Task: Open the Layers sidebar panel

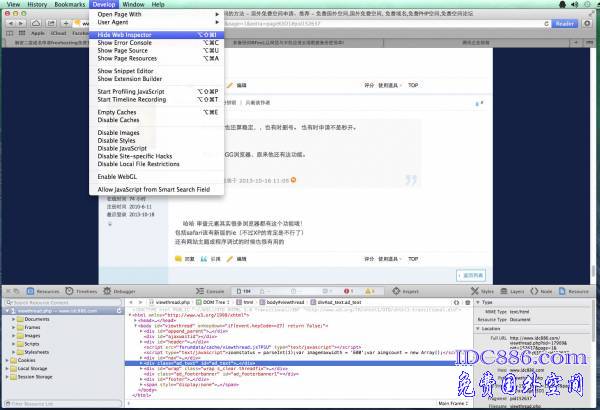Action: tap(513, 291)
